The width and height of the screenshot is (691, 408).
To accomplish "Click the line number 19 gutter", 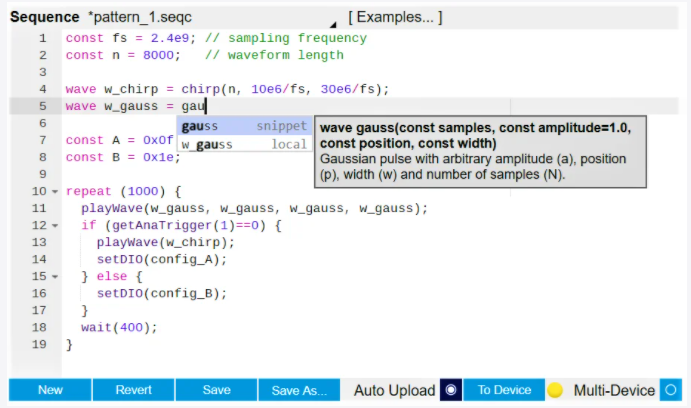I will [x=40, y=345].
